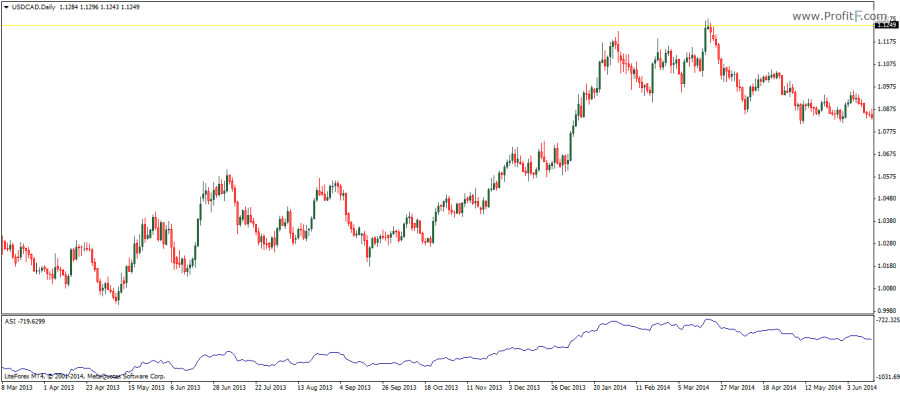Click the 3 Dec 2013 date label
This screenshot has height=393, width=900.
coord(525,387)
